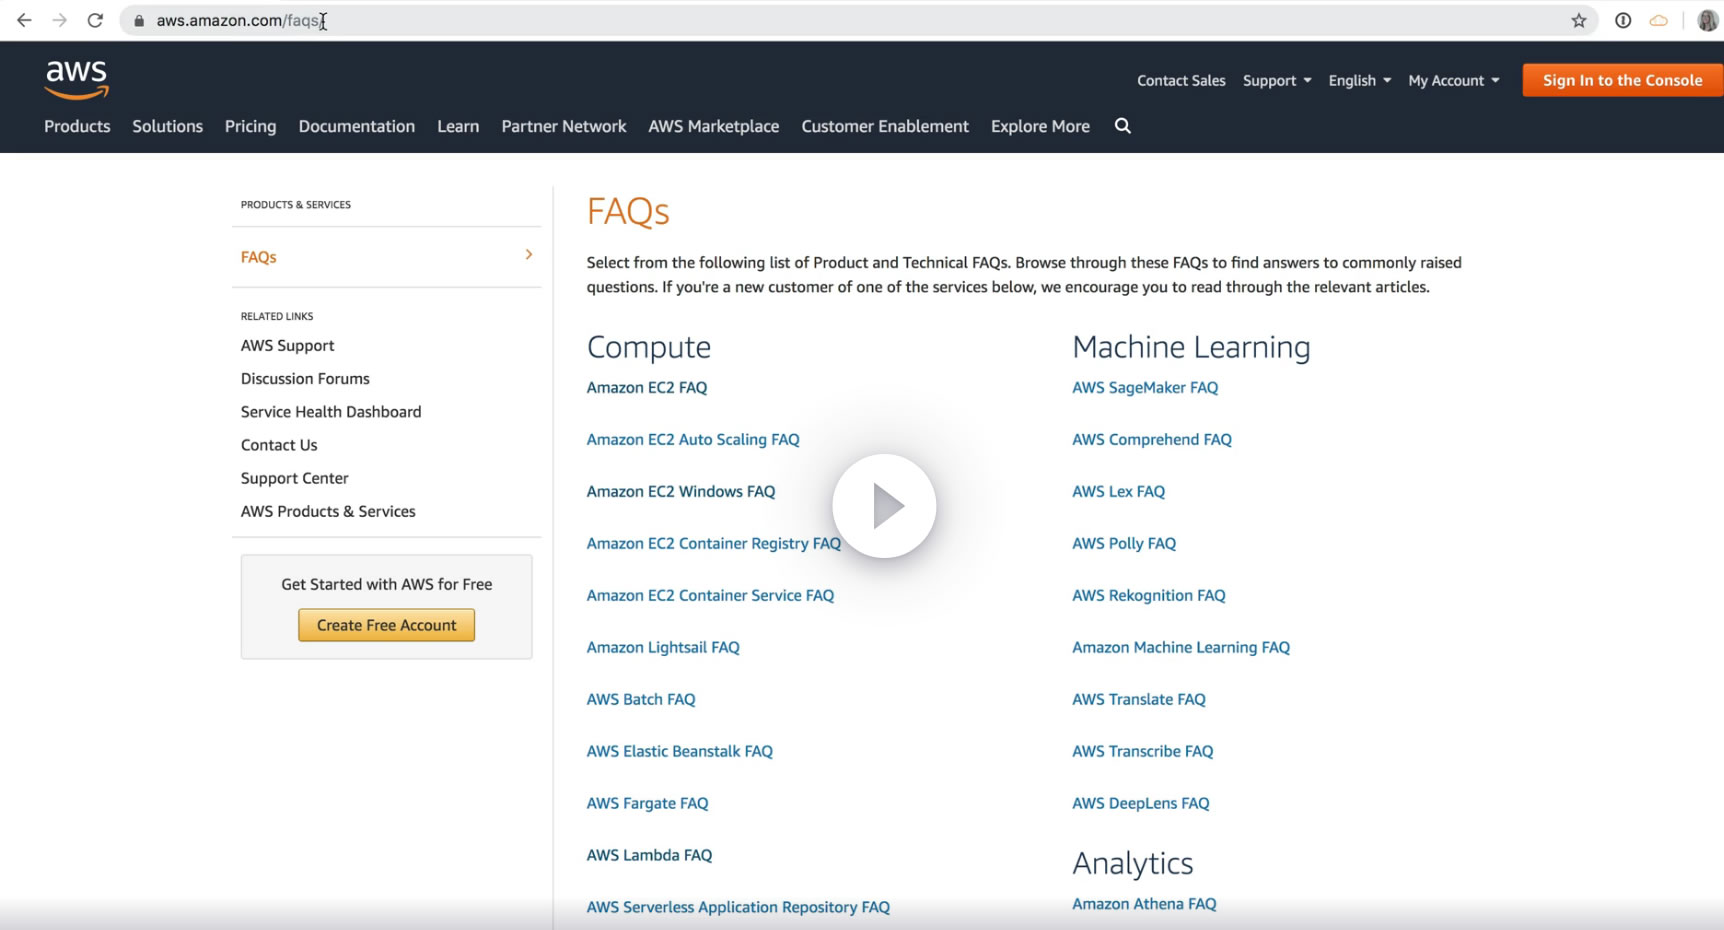Screen dimensions: 1724x930
Task: Go to AWS home via the logo
Action: (77, 80)
